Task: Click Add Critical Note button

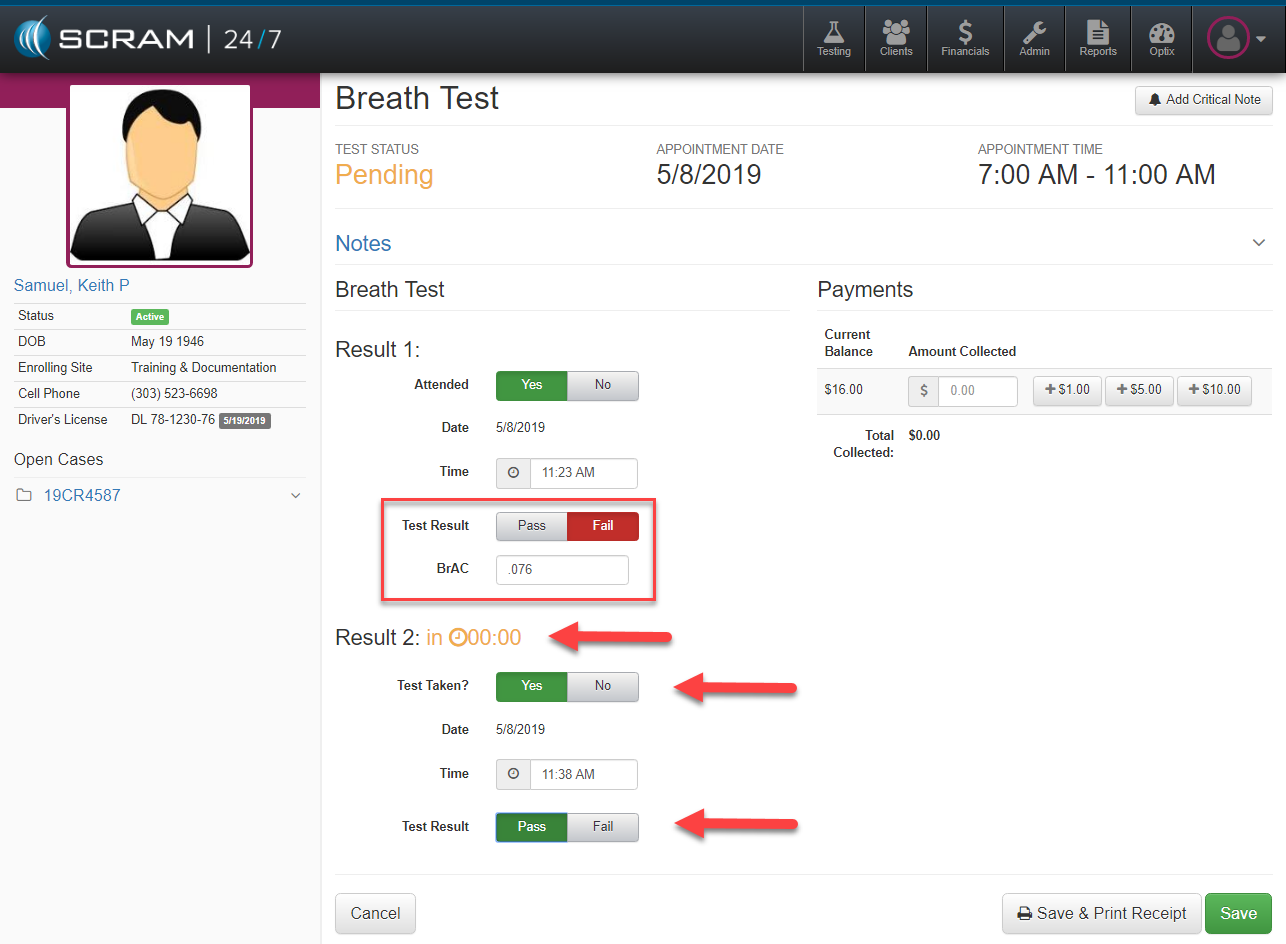Action: point(1203,100)
